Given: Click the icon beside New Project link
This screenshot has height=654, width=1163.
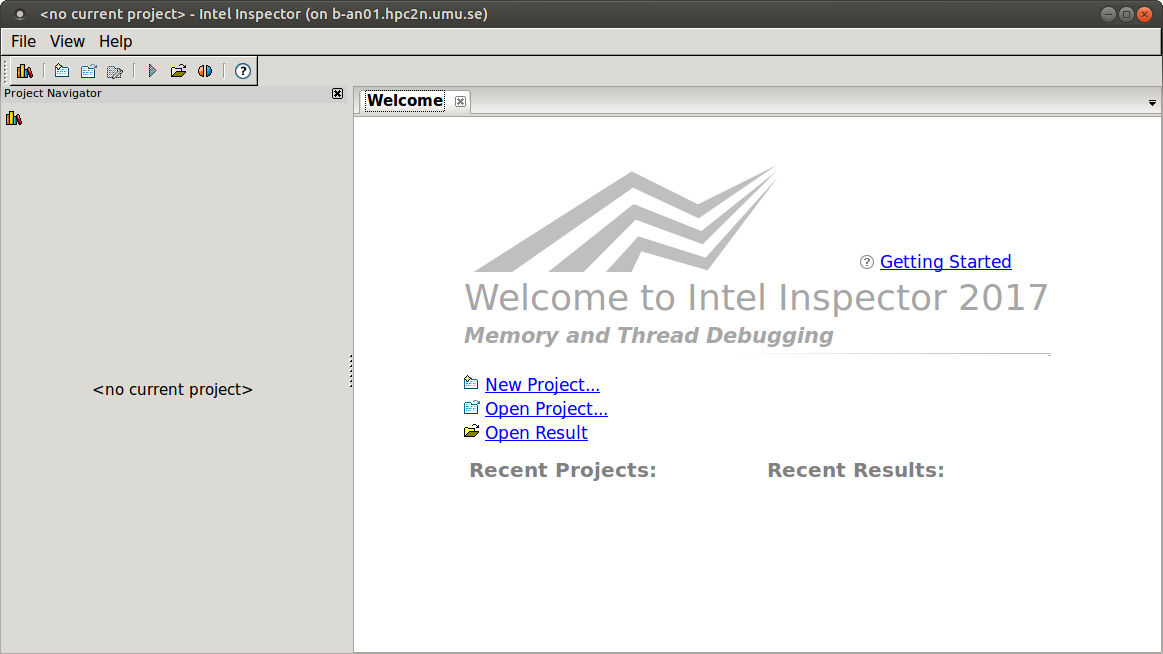Looking at the screenshot, I should click(471, 383).
